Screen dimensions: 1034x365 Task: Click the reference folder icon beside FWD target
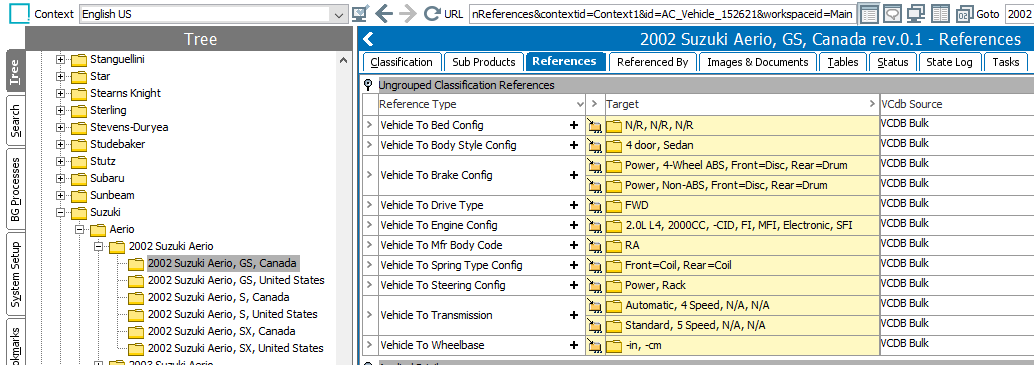[595, 206]
